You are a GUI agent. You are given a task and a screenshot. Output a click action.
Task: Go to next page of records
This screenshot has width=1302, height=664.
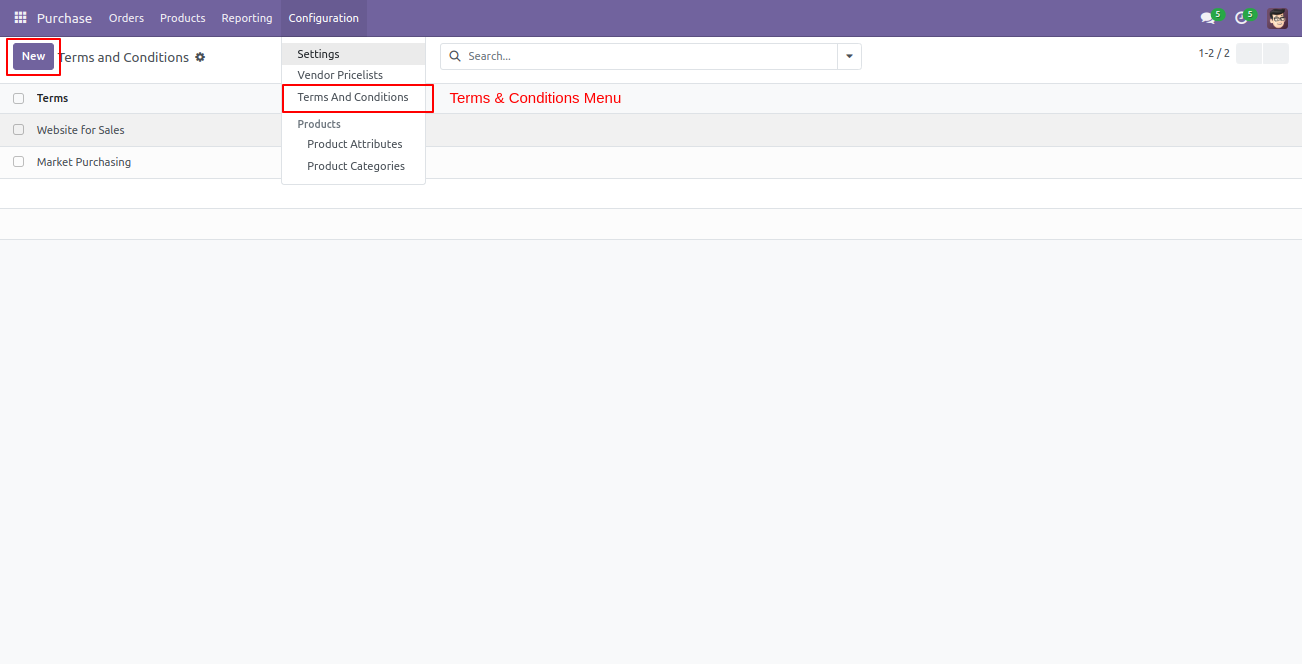point(1276,54)
